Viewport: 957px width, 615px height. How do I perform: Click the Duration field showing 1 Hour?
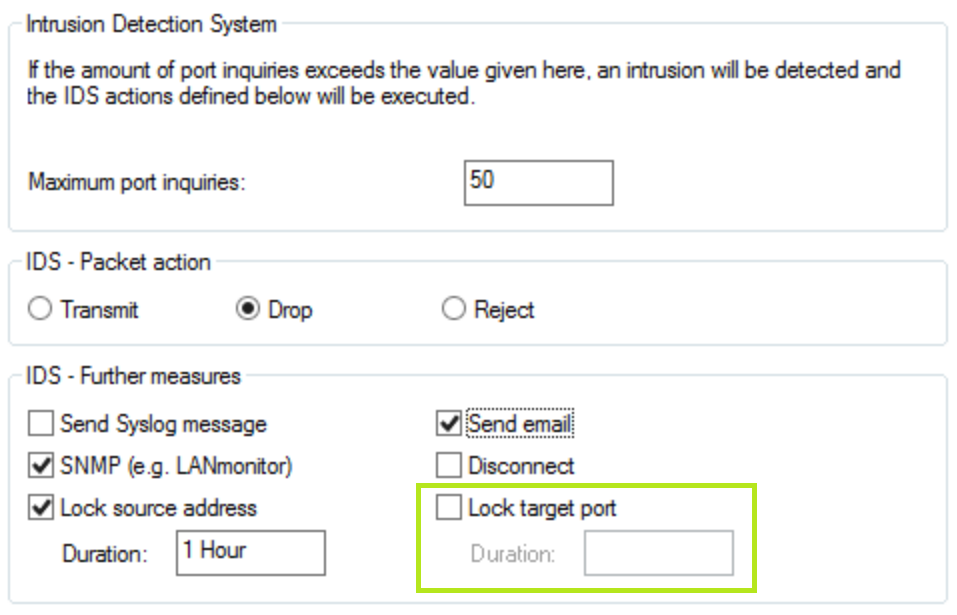[250, 552]
